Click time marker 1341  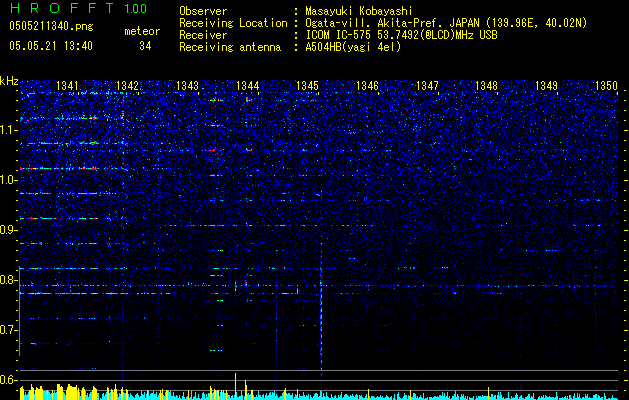tap(67, 85)
